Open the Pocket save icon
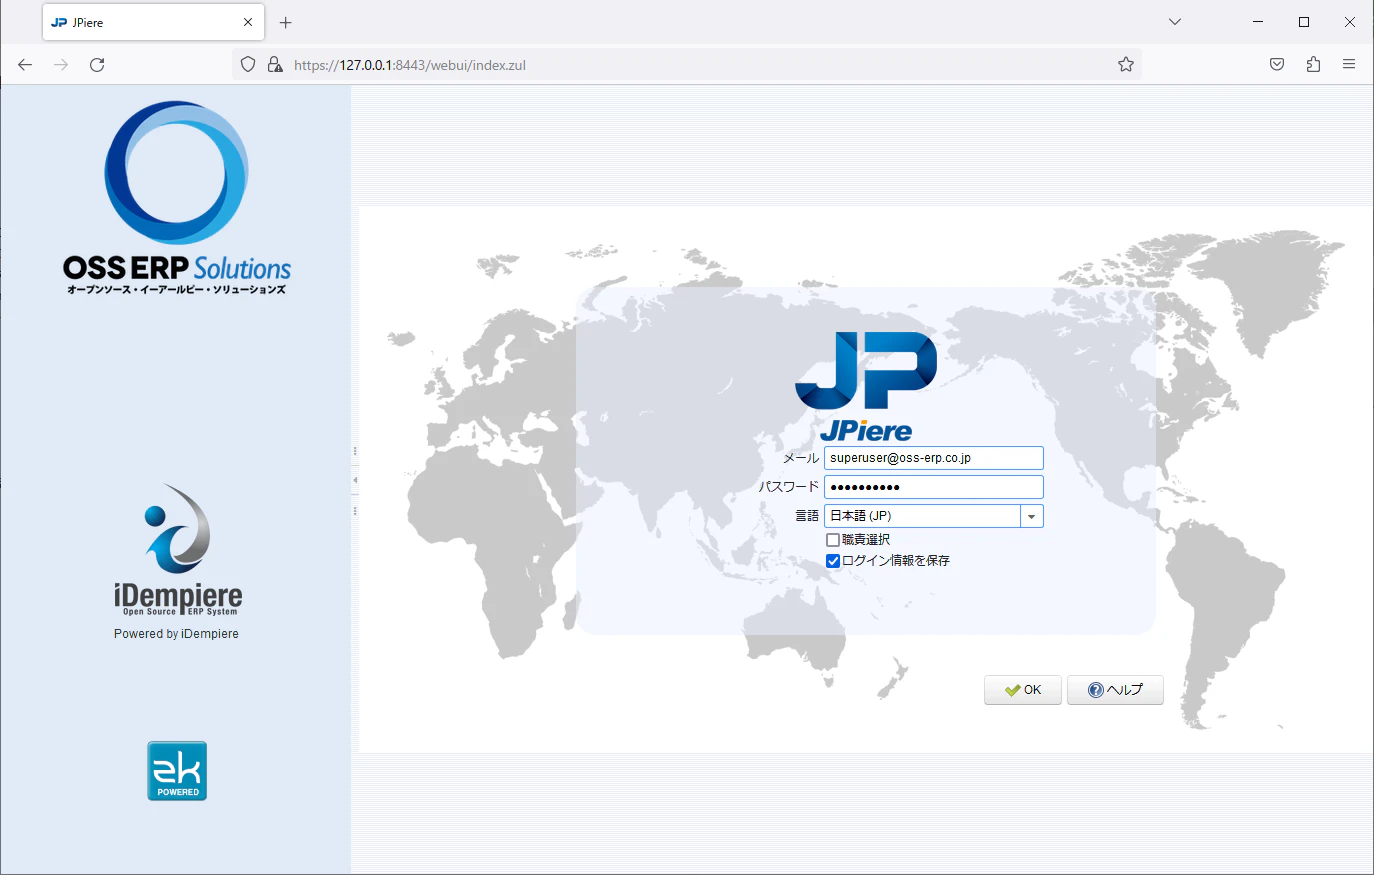1374x875 pixels. (x=1277, y=65)
